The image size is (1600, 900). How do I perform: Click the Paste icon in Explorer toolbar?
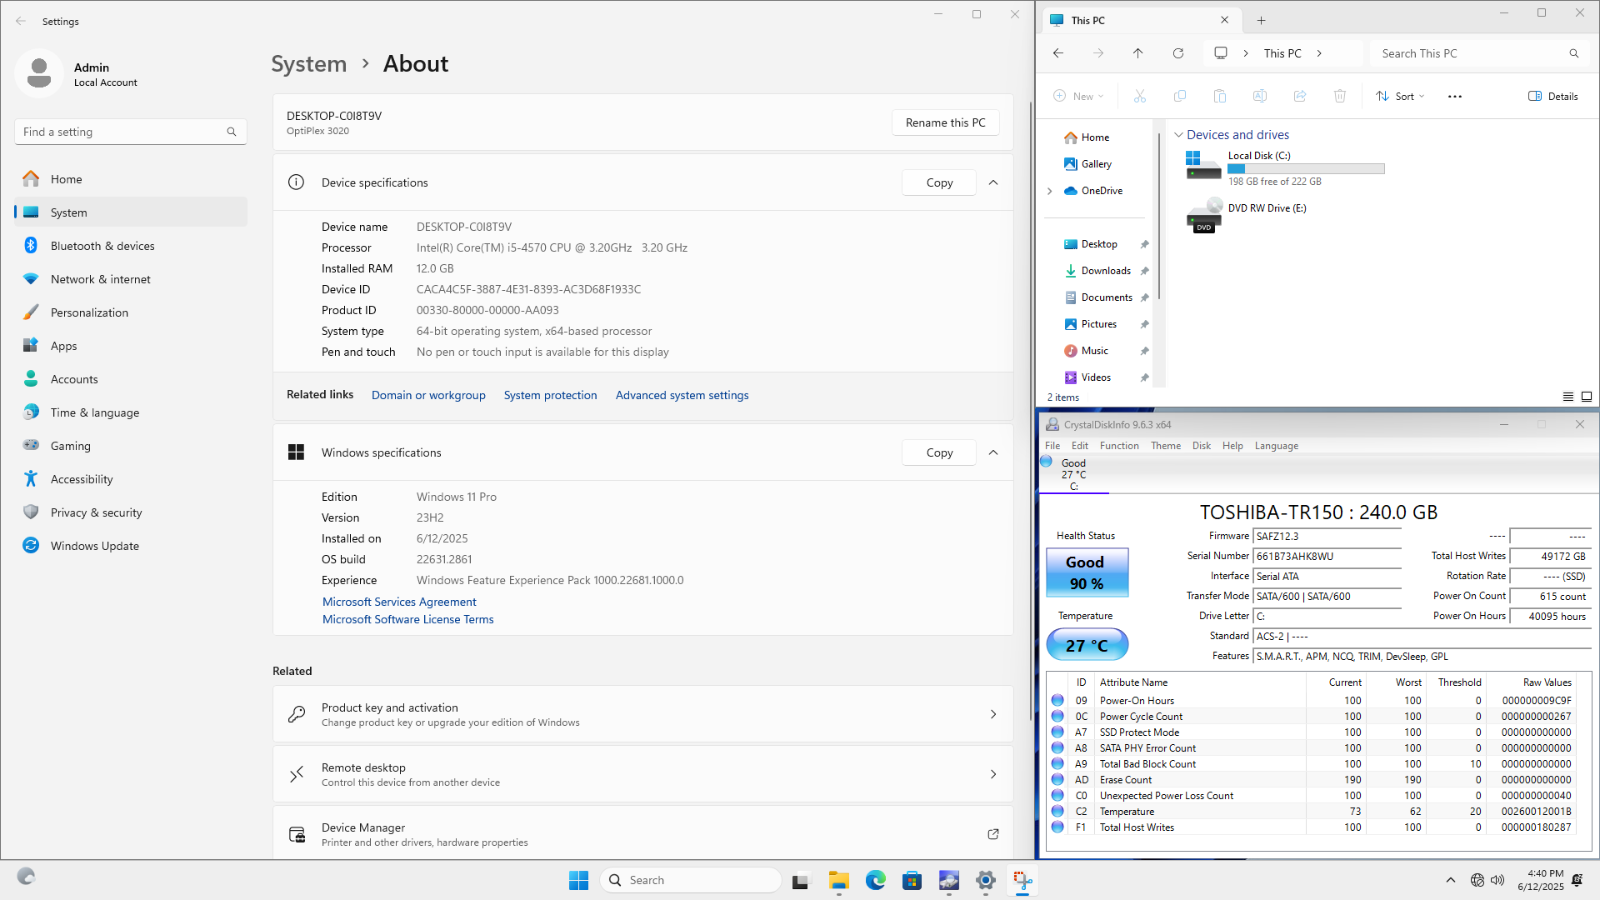pyautogui.click(x=1220, y=96)
